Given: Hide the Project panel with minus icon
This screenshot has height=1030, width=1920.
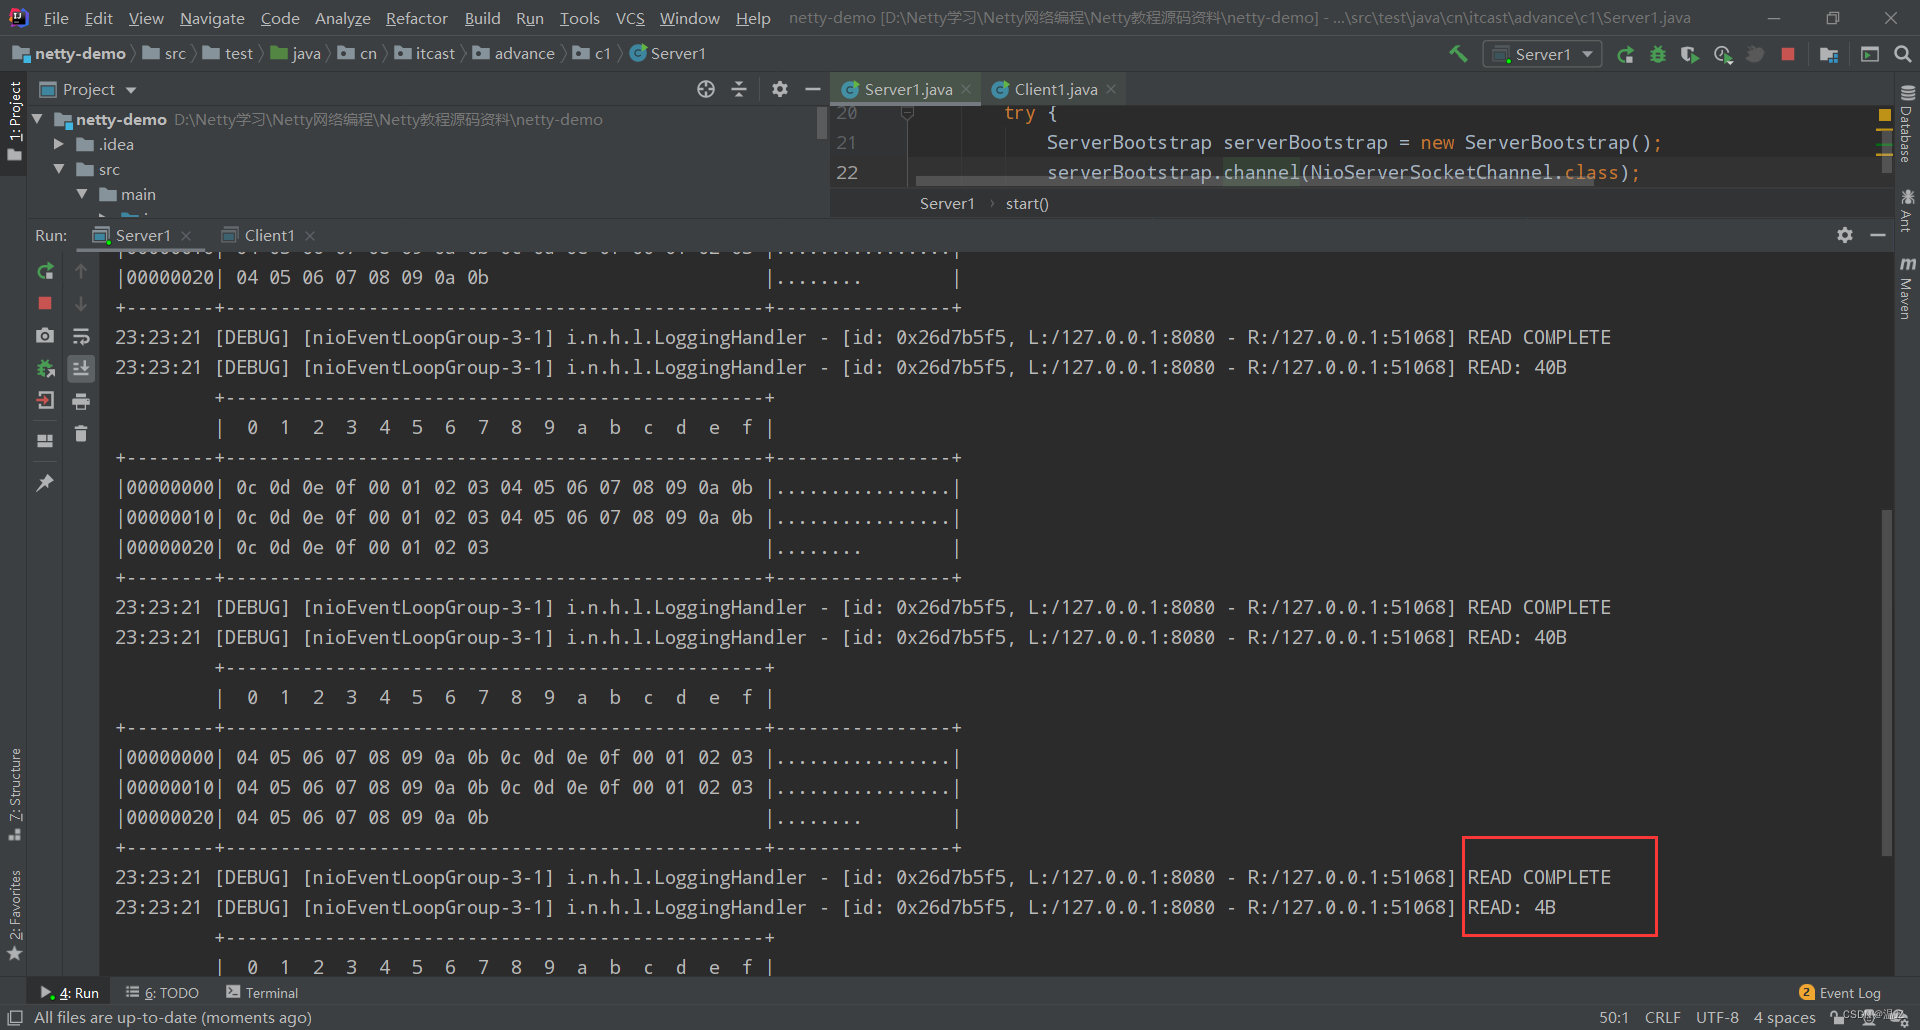Looking at the screenshot, I should pos(813,89).
